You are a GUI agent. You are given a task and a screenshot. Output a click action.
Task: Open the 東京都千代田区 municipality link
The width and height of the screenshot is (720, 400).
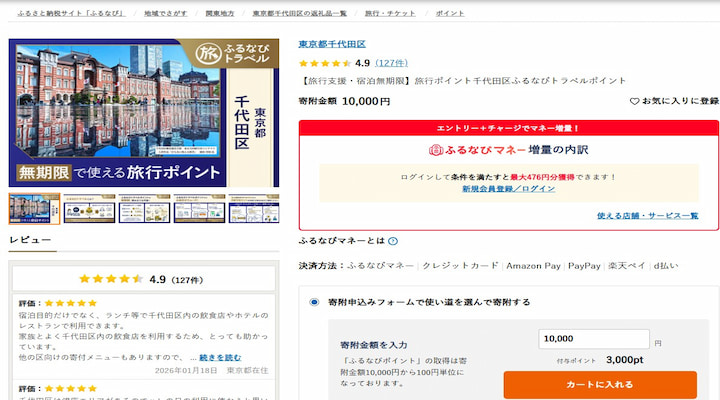(x=332, y=44)
